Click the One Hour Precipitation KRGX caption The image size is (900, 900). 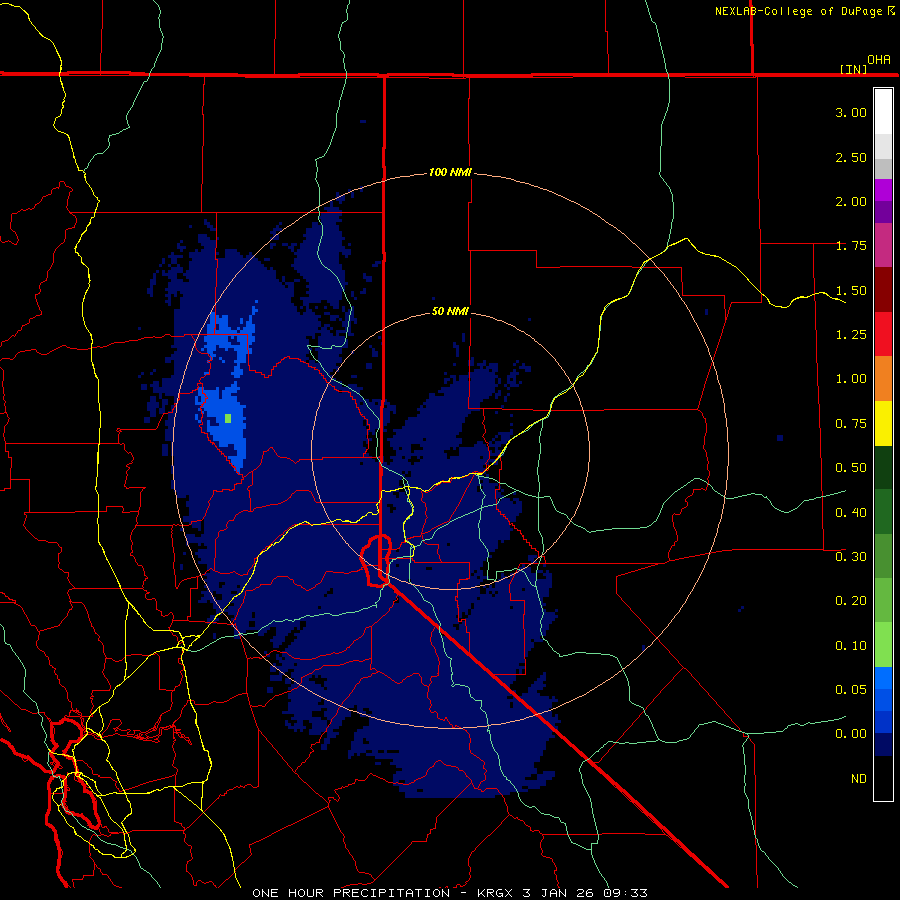pyautogui.click(x=450, y=893)
